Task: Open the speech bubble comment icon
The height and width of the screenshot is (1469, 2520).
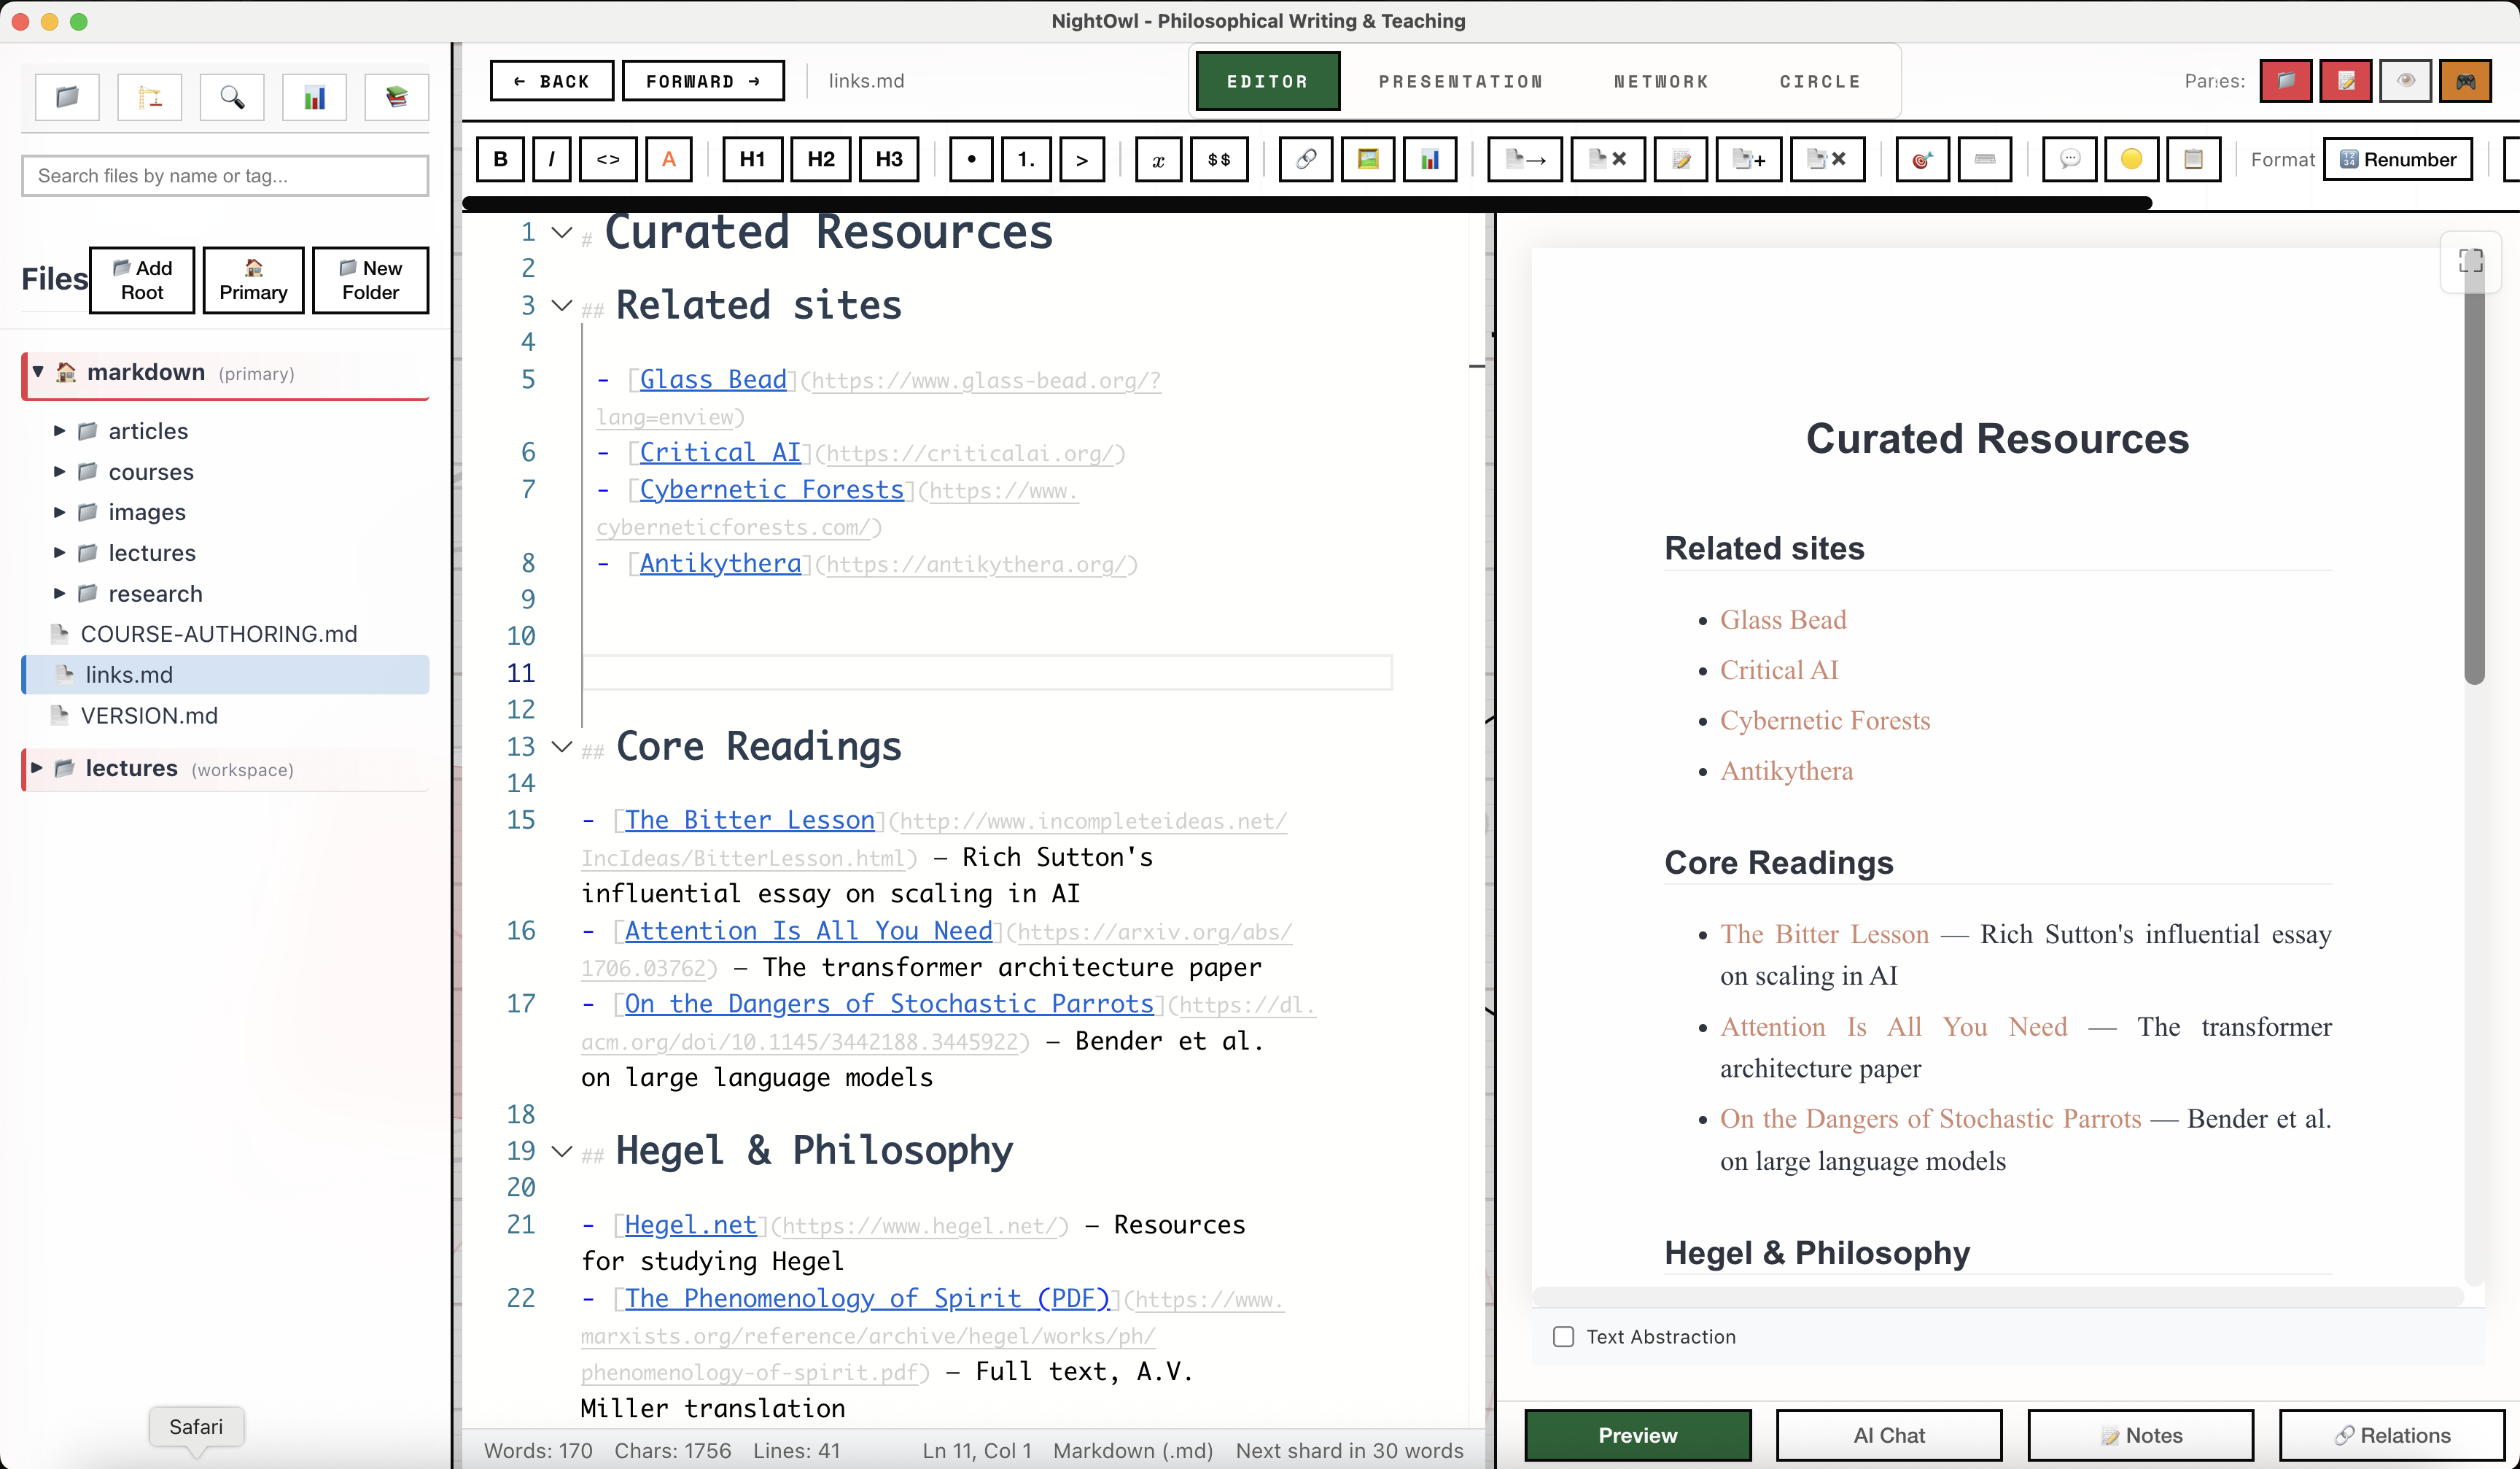Action: (2069, 158)
